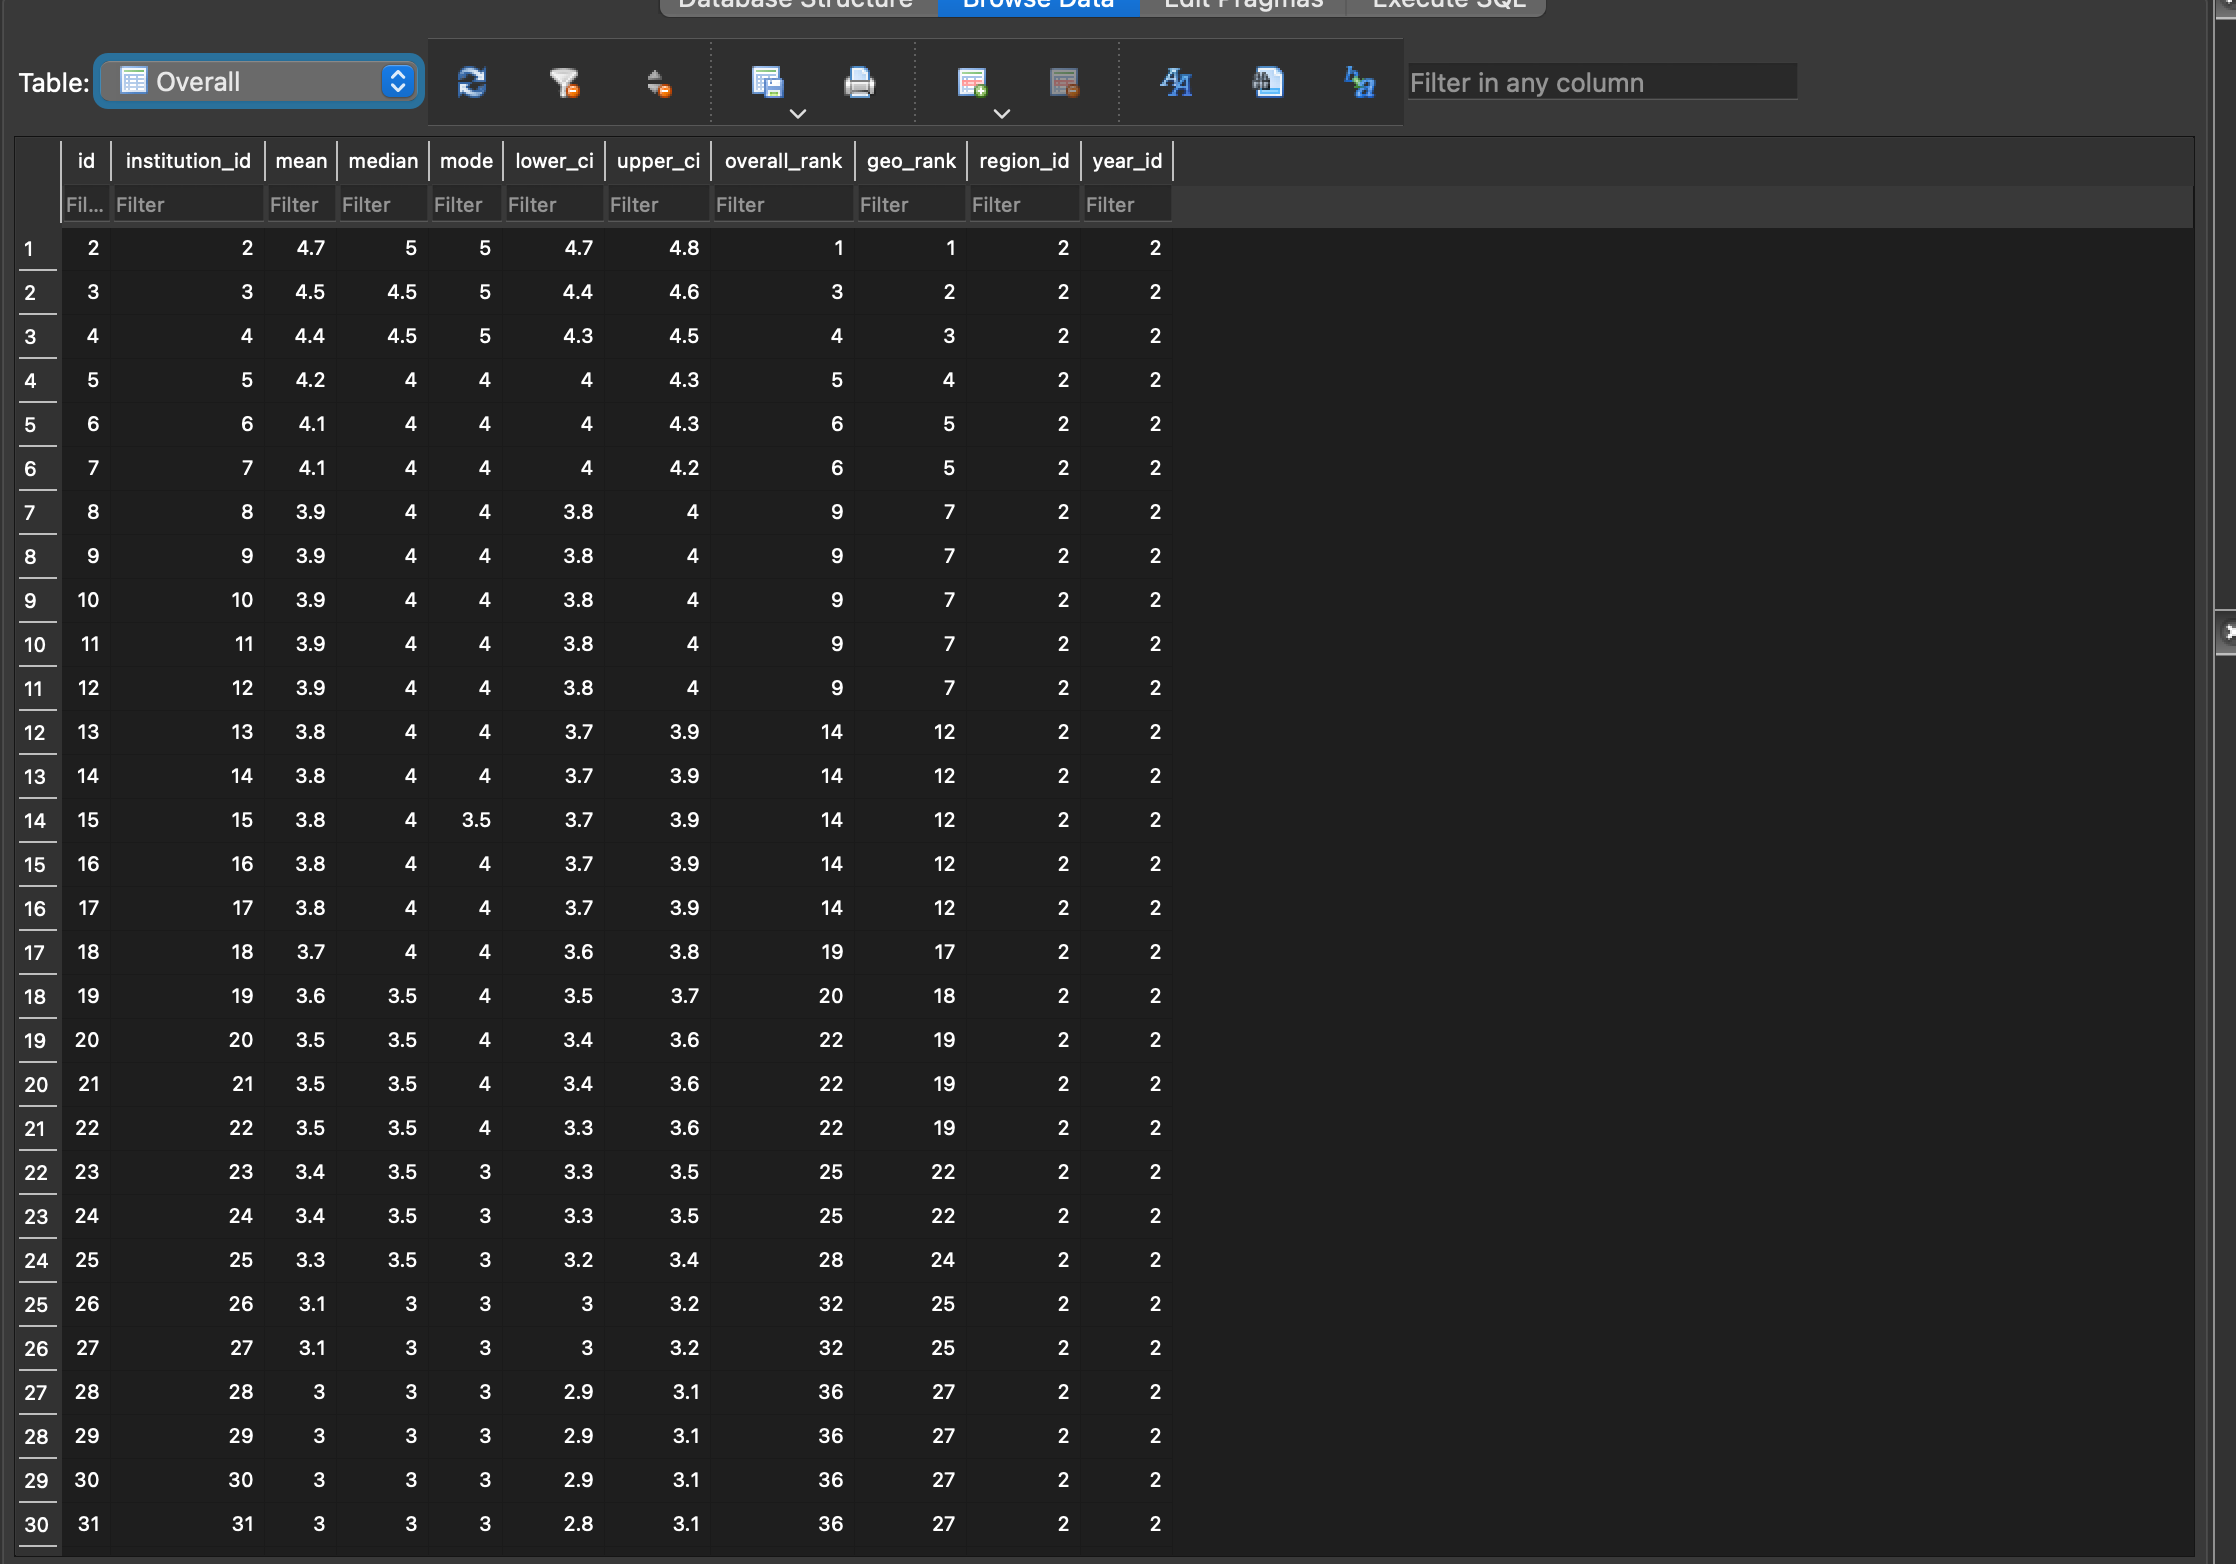This screenshot has width=2236, height=1564.
Task: Open find in table binoculars icon
Action: [x=1267, y=82]
